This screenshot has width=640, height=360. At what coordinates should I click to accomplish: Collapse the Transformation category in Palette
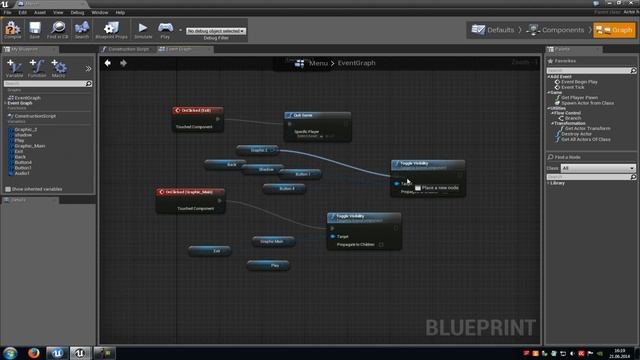pos(553,123)
